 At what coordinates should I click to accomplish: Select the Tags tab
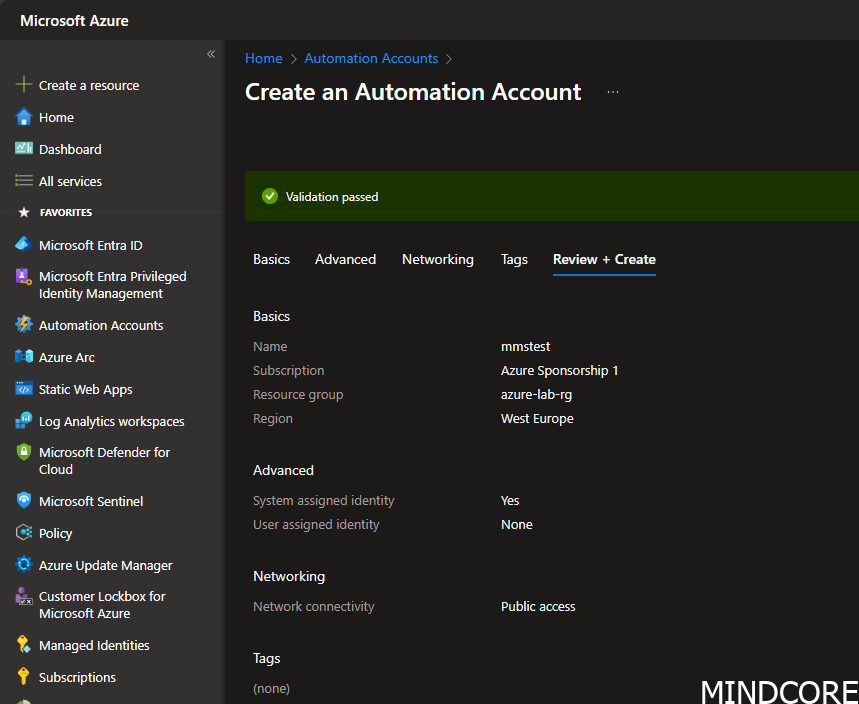click(x=514, y=259)
